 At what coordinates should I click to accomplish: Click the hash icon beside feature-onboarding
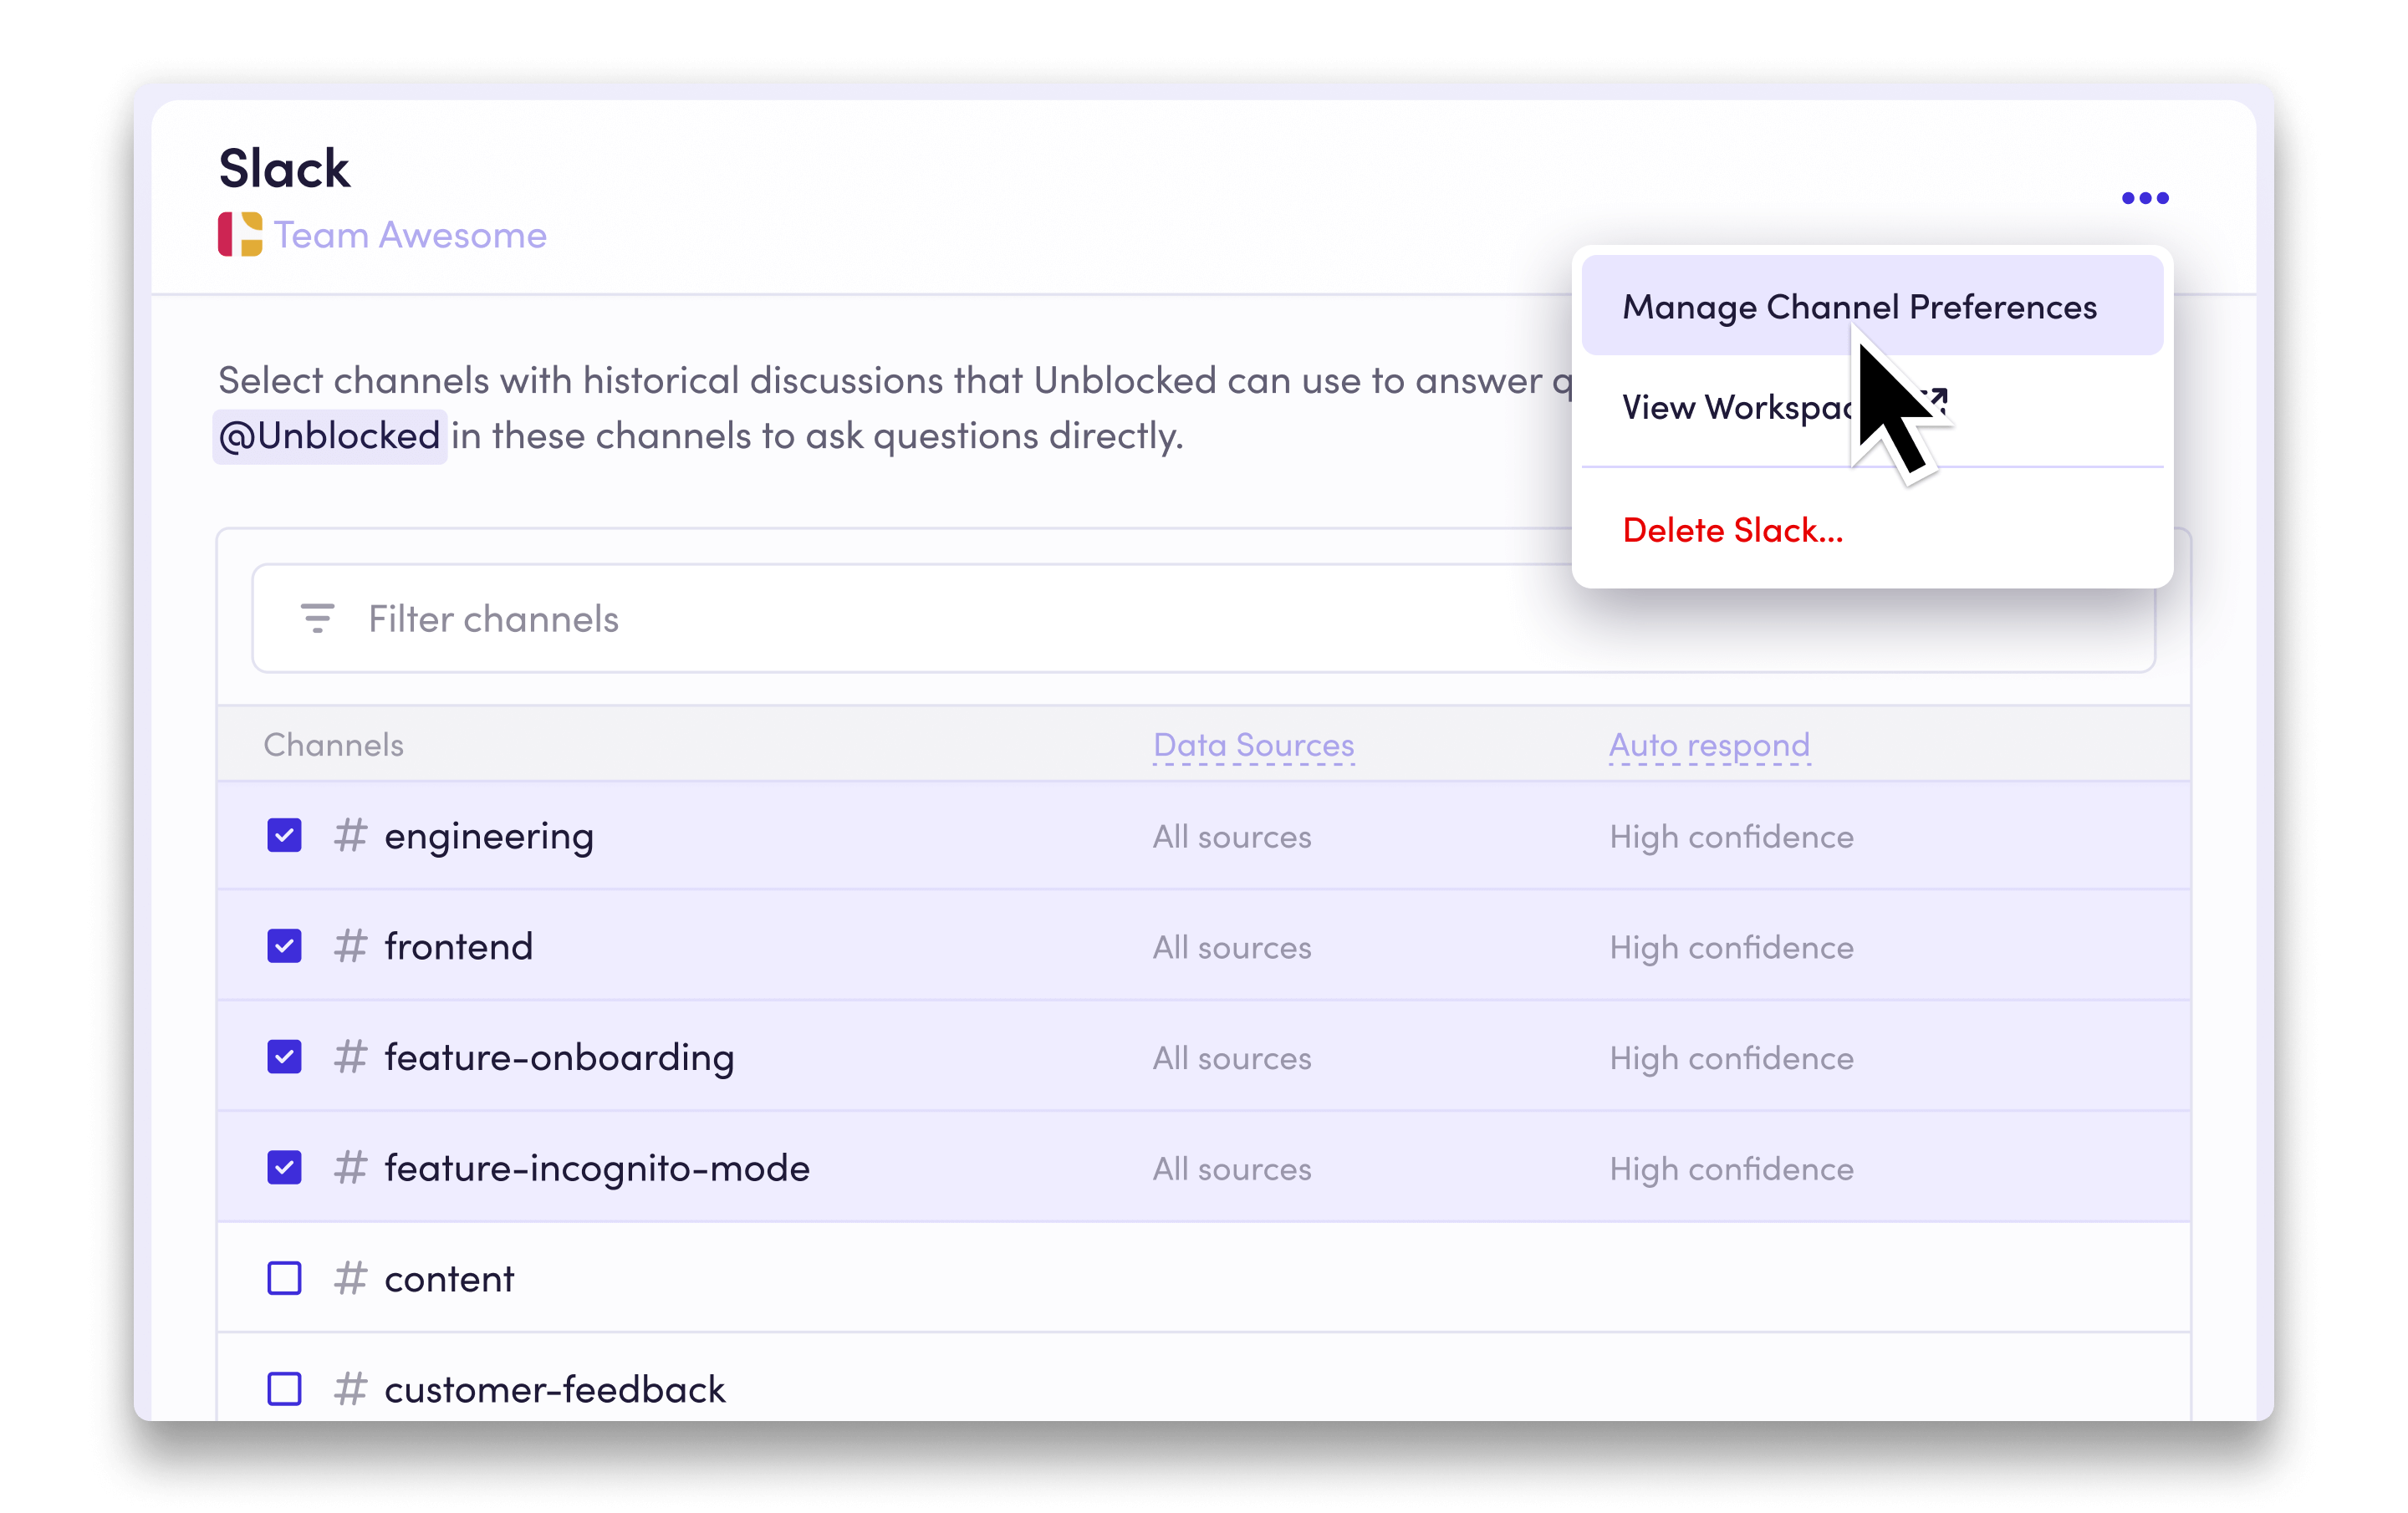pyautogui.click(x=350, y=1056)
